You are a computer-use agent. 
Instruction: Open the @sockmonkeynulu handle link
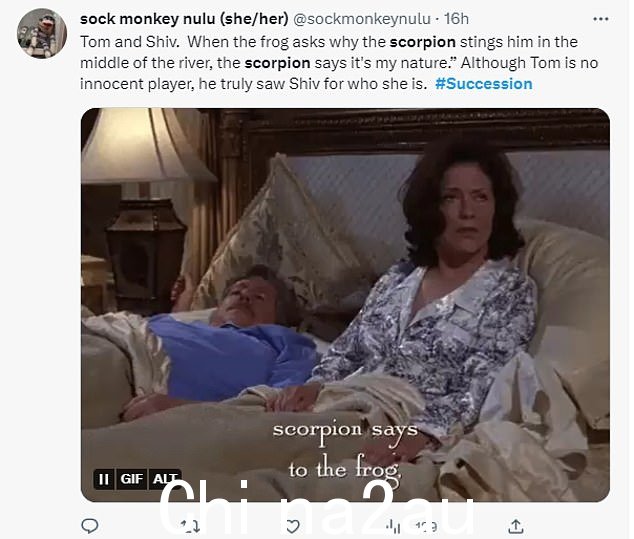click(361, 19)
